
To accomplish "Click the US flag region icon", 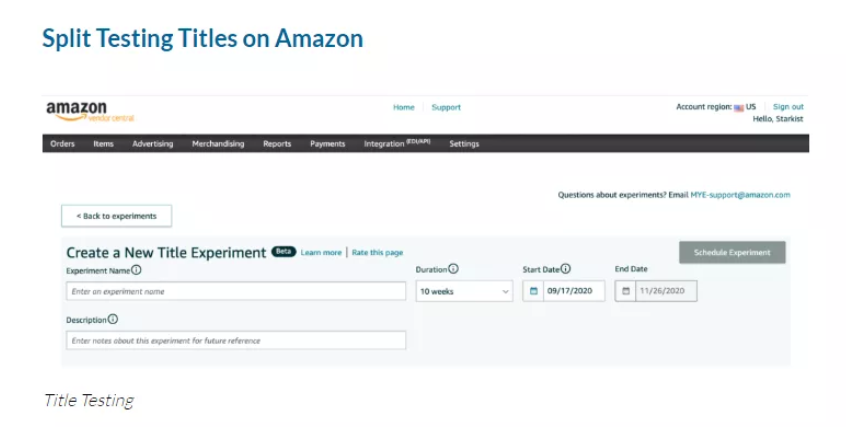I will (739, 108).
